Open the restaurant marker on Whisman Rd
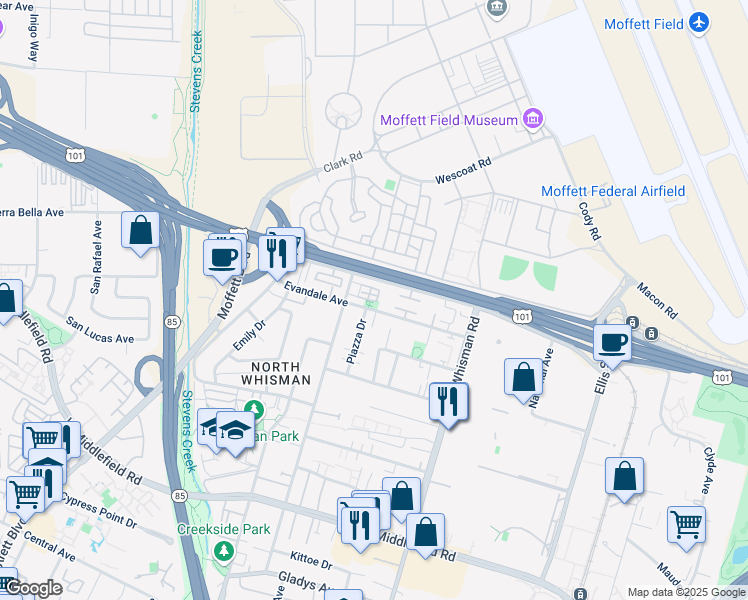The width and height of the screenshot is (748, 600). (448, 405)
